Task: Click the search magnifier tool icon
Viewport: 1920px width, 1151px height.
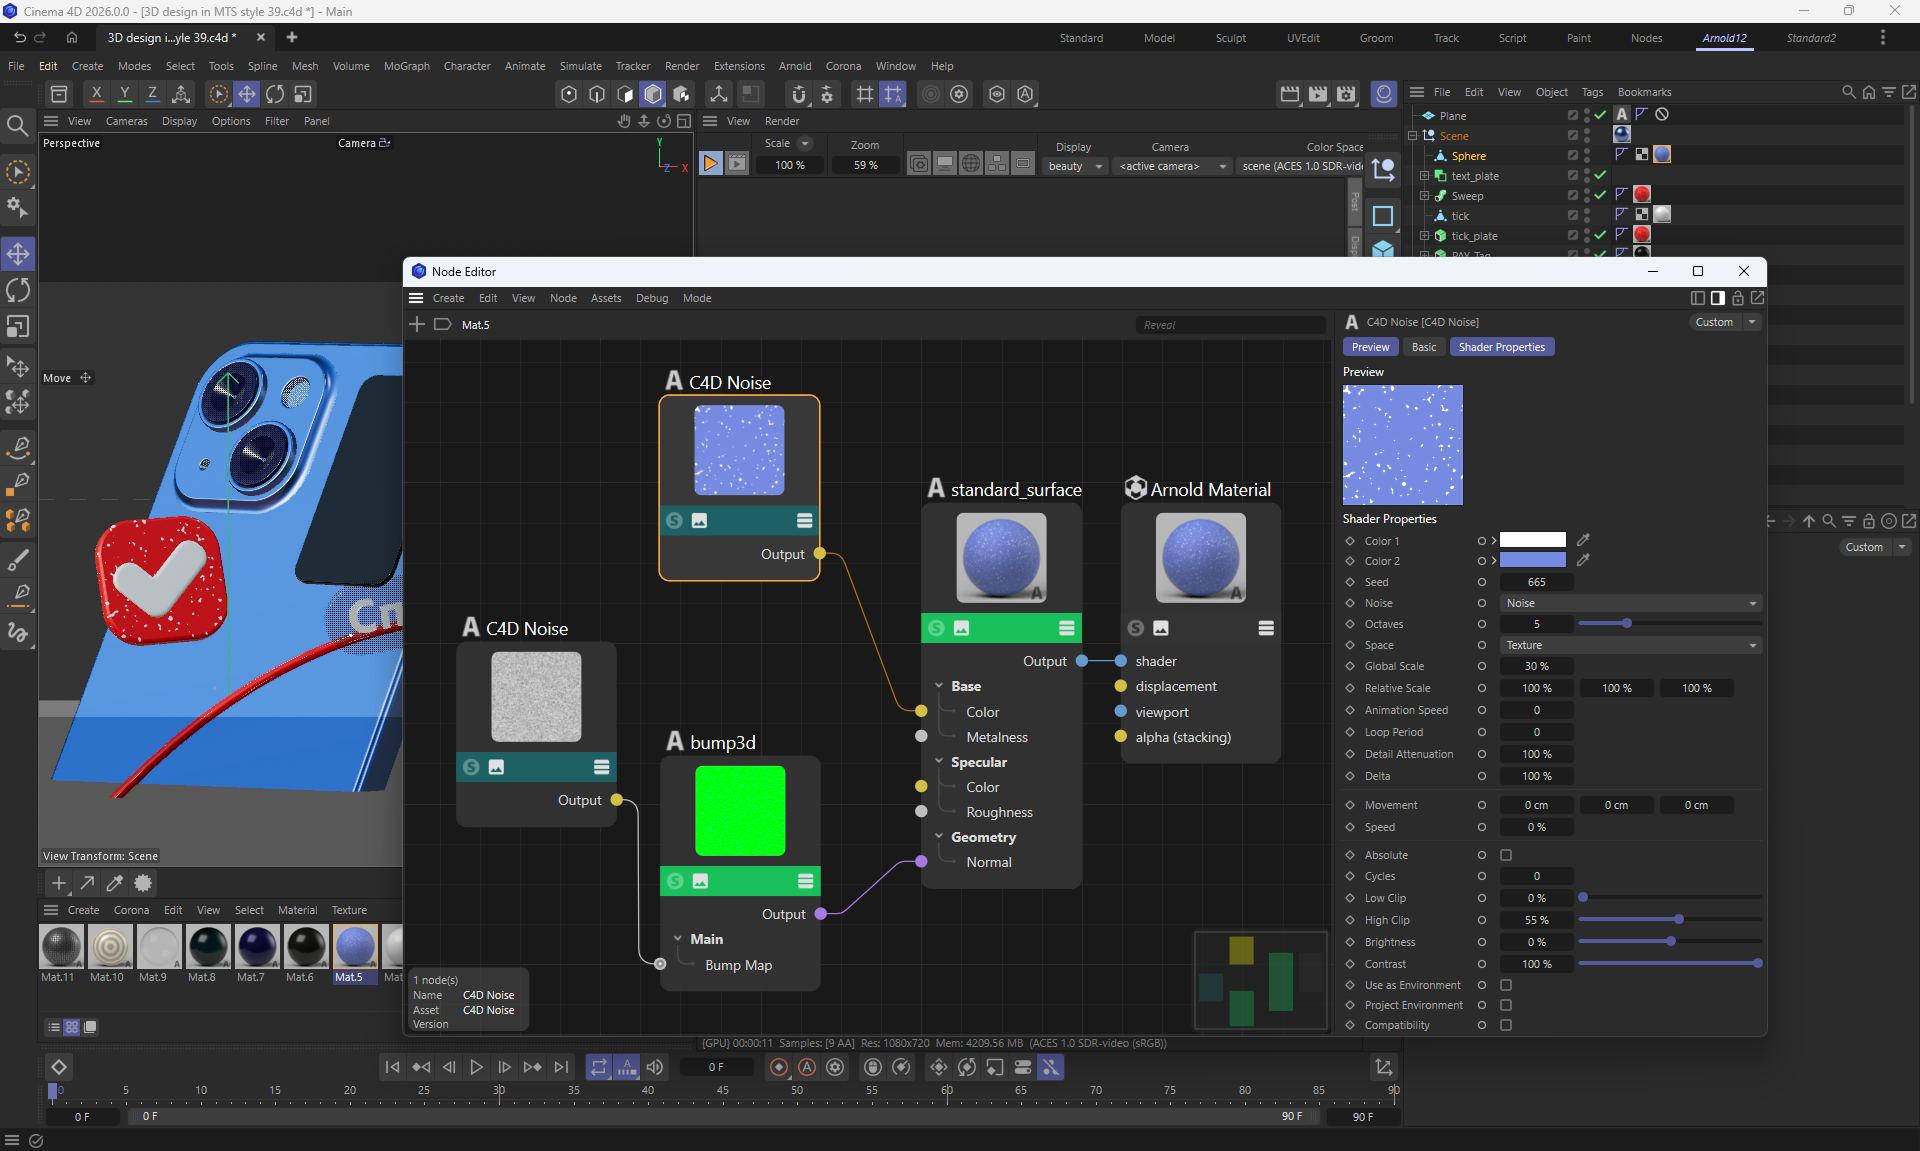Action: (17, 125)
